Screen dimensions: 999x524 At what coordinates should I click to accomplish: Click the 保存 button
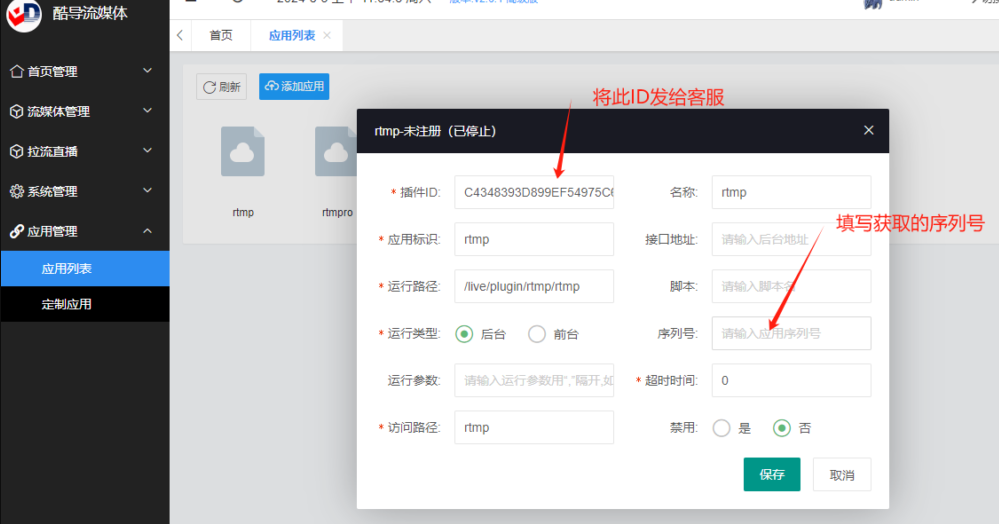coord(771,475)
